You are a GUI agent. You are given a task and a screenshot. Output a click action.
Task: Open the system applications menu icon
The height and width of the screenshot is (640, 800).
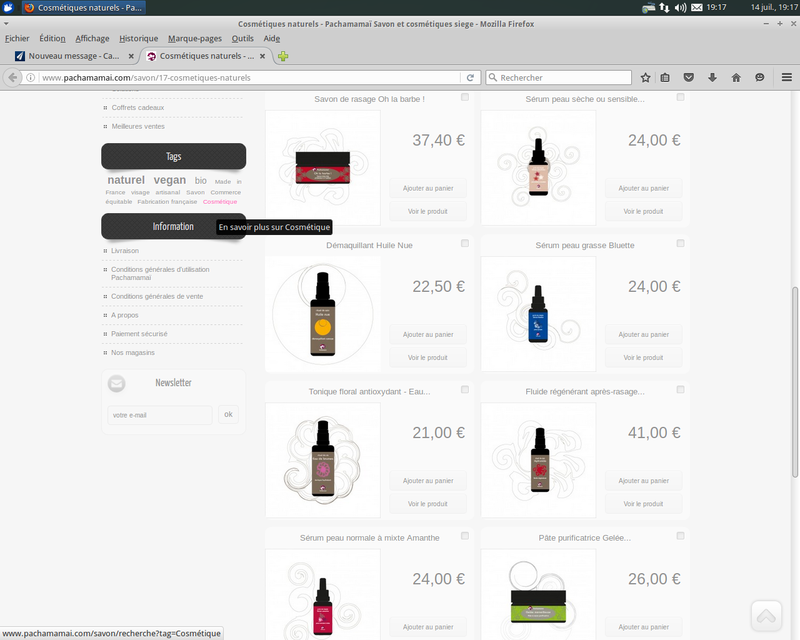tap(8, 8)
